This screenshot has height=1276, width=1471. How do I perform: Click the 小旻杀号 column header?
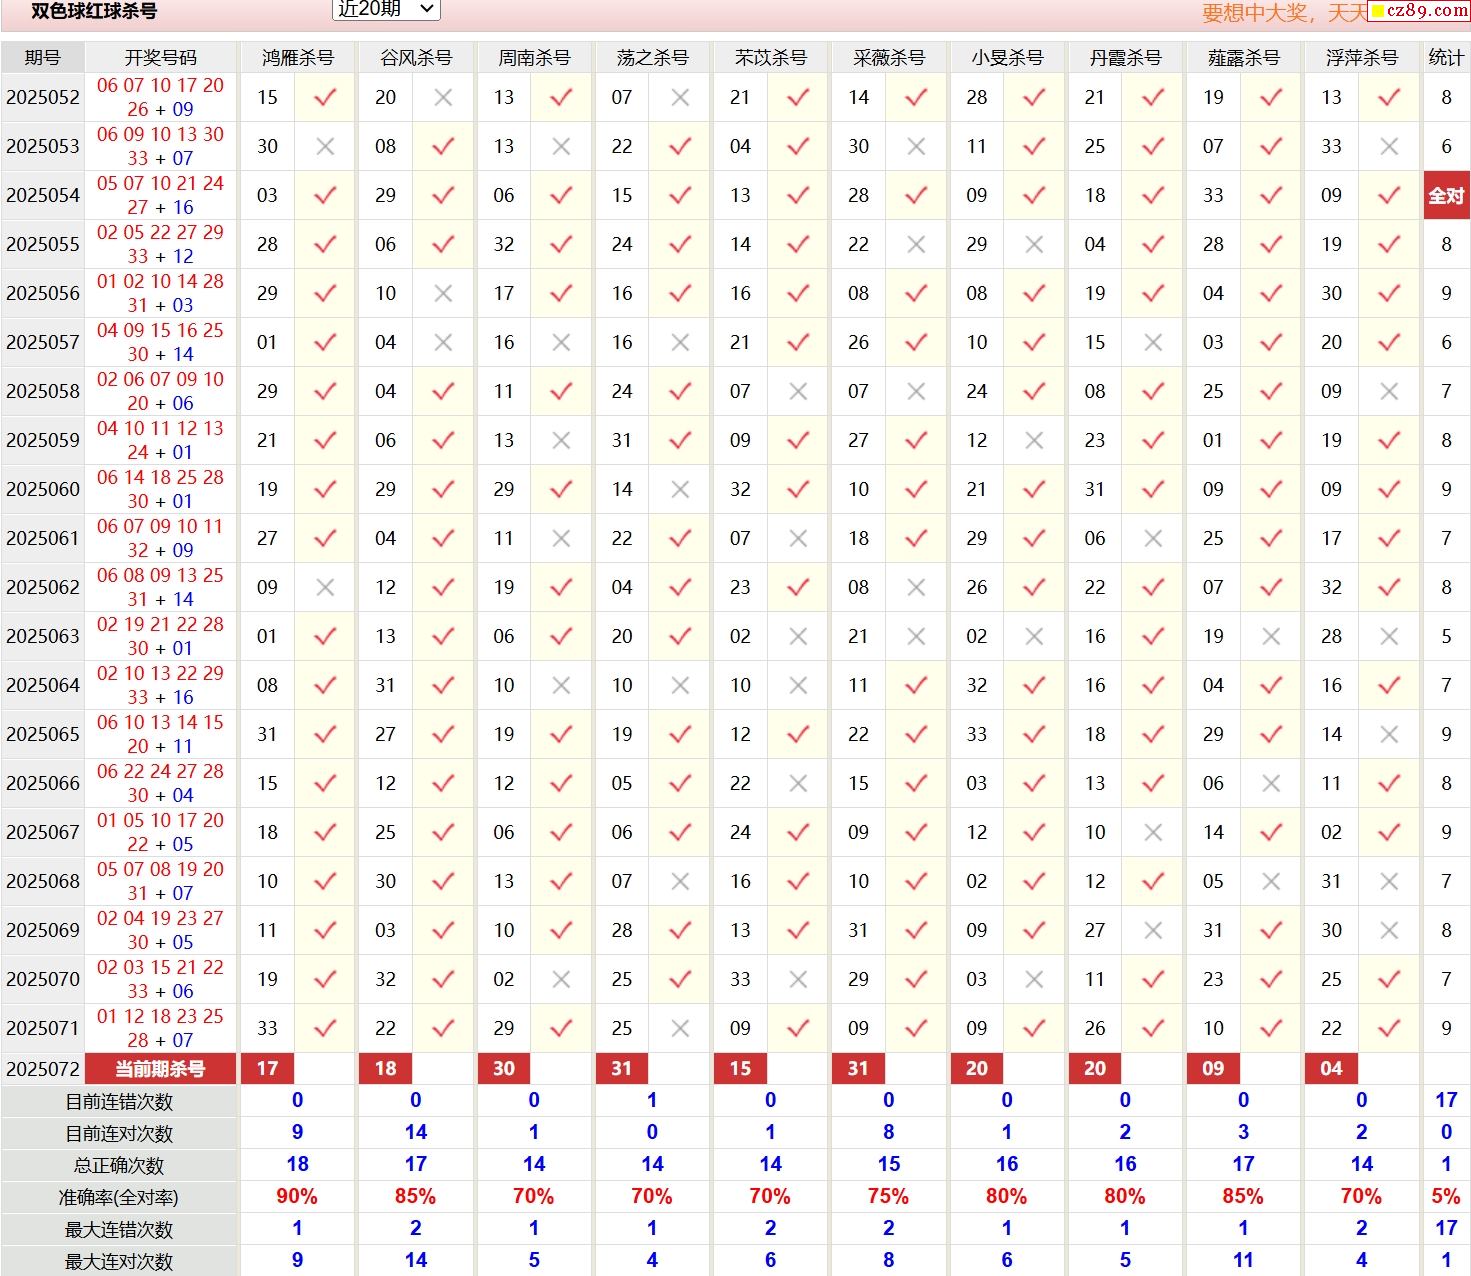pos(1007,57)
